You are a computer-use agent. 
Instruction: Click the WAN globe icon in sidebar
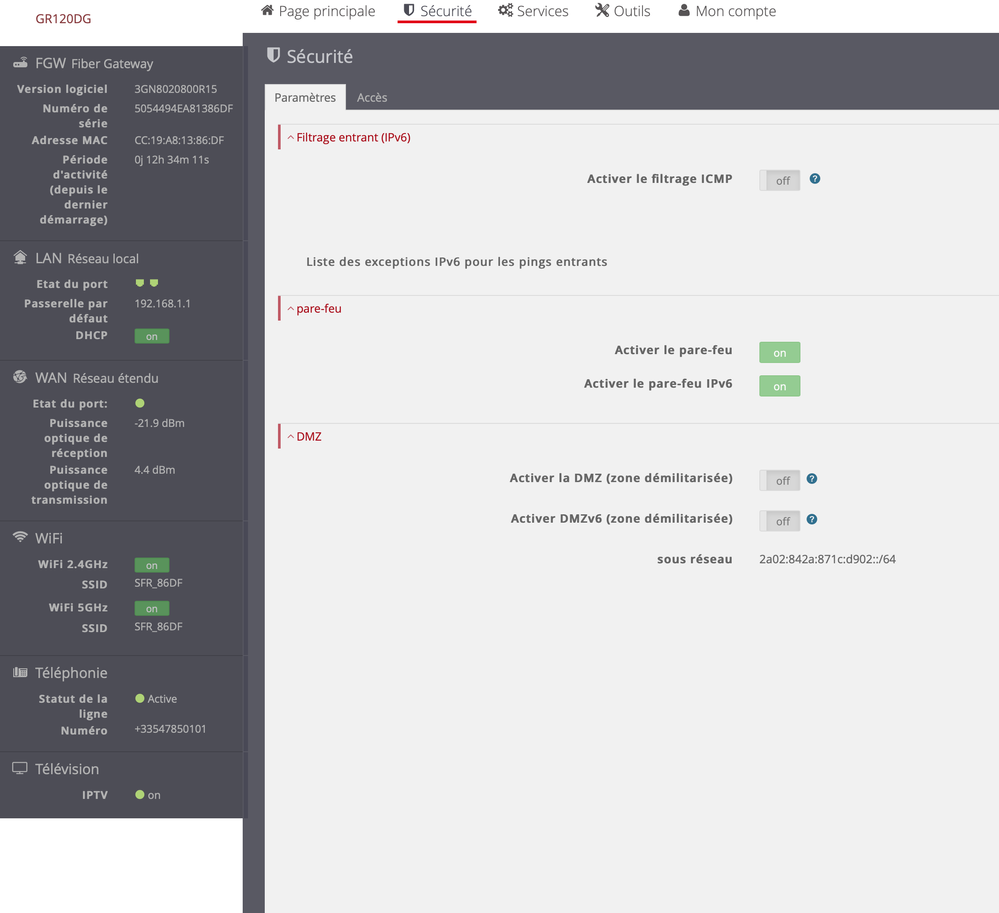(x=20, y=377)
